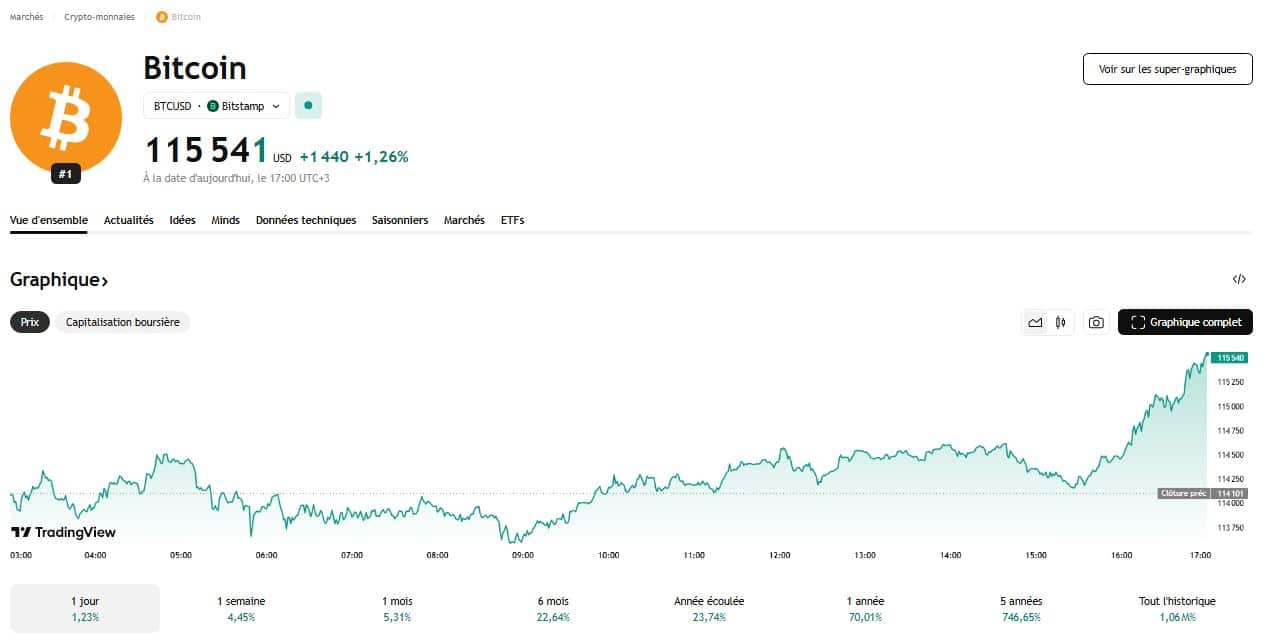The height and width of the screenshot is (643, 1268).
Task: Click the green market status dot
Action: pyautogui.click(x=308, y=105)
